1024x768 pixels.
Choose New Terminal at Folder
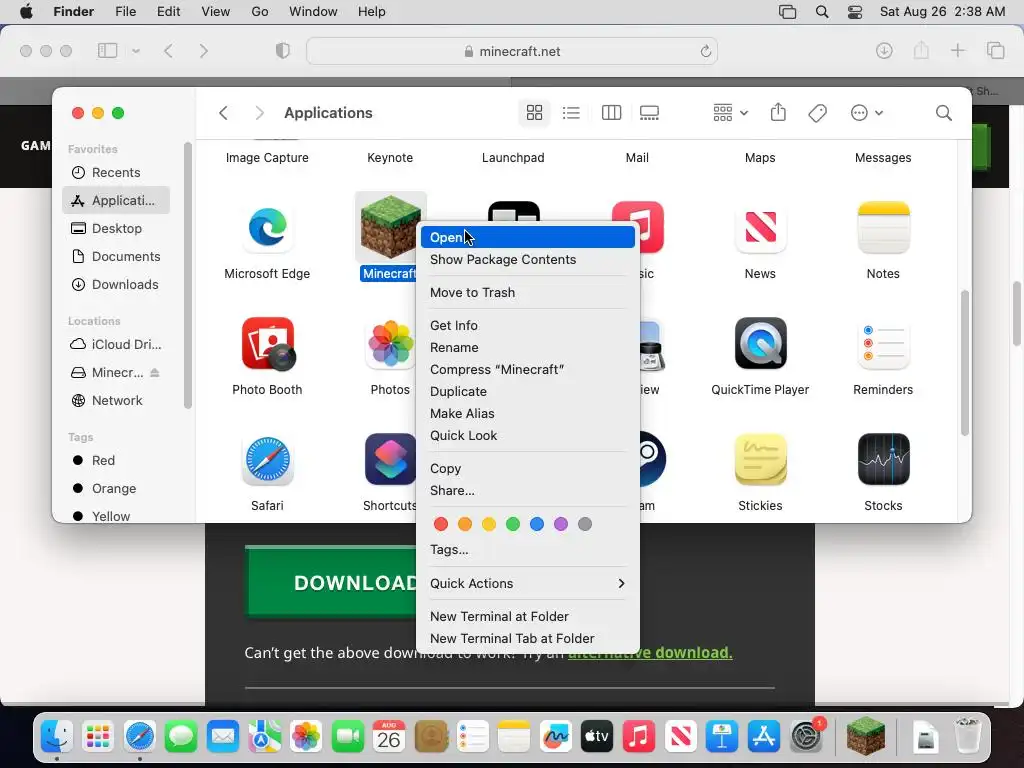click(528, 616)
